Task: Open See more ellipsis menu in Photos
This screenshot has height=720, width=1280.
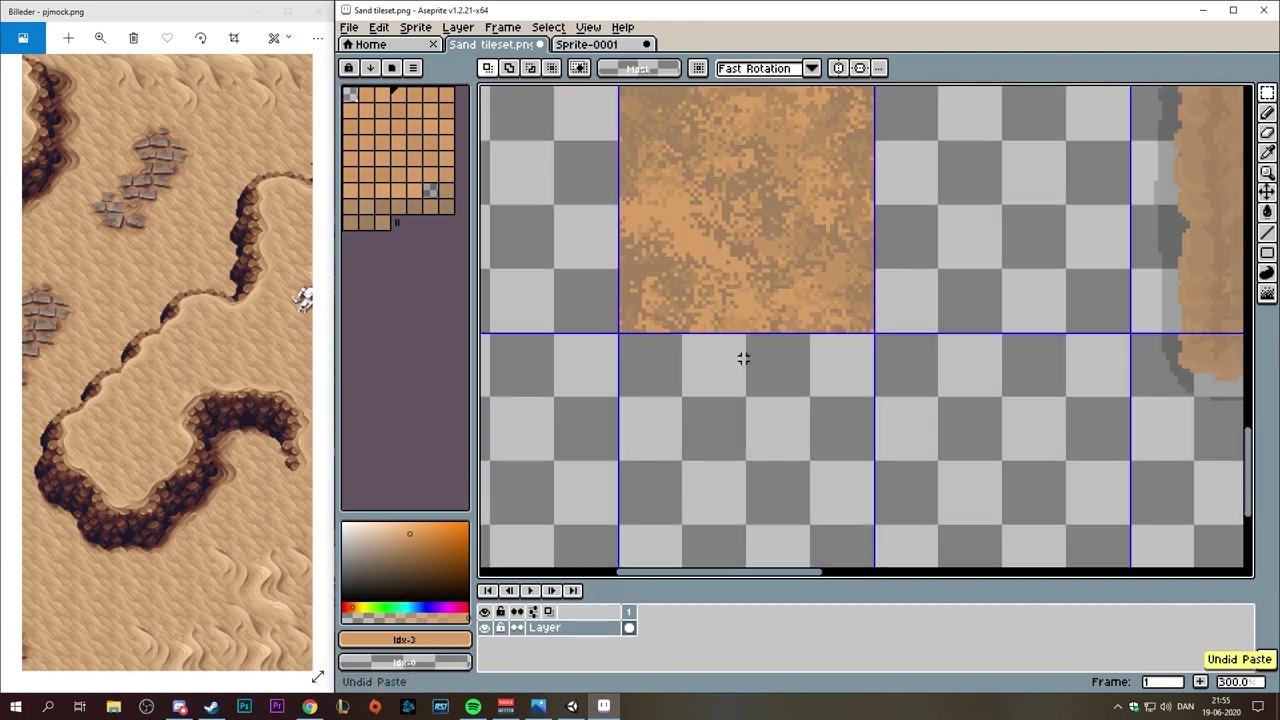Action: point(317,38)
